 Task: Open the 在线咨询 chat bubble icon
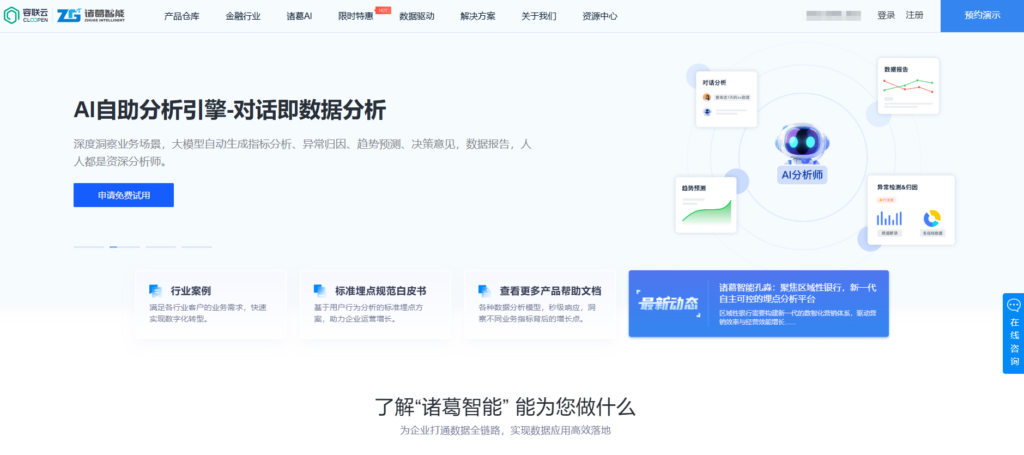point(1013,305)
